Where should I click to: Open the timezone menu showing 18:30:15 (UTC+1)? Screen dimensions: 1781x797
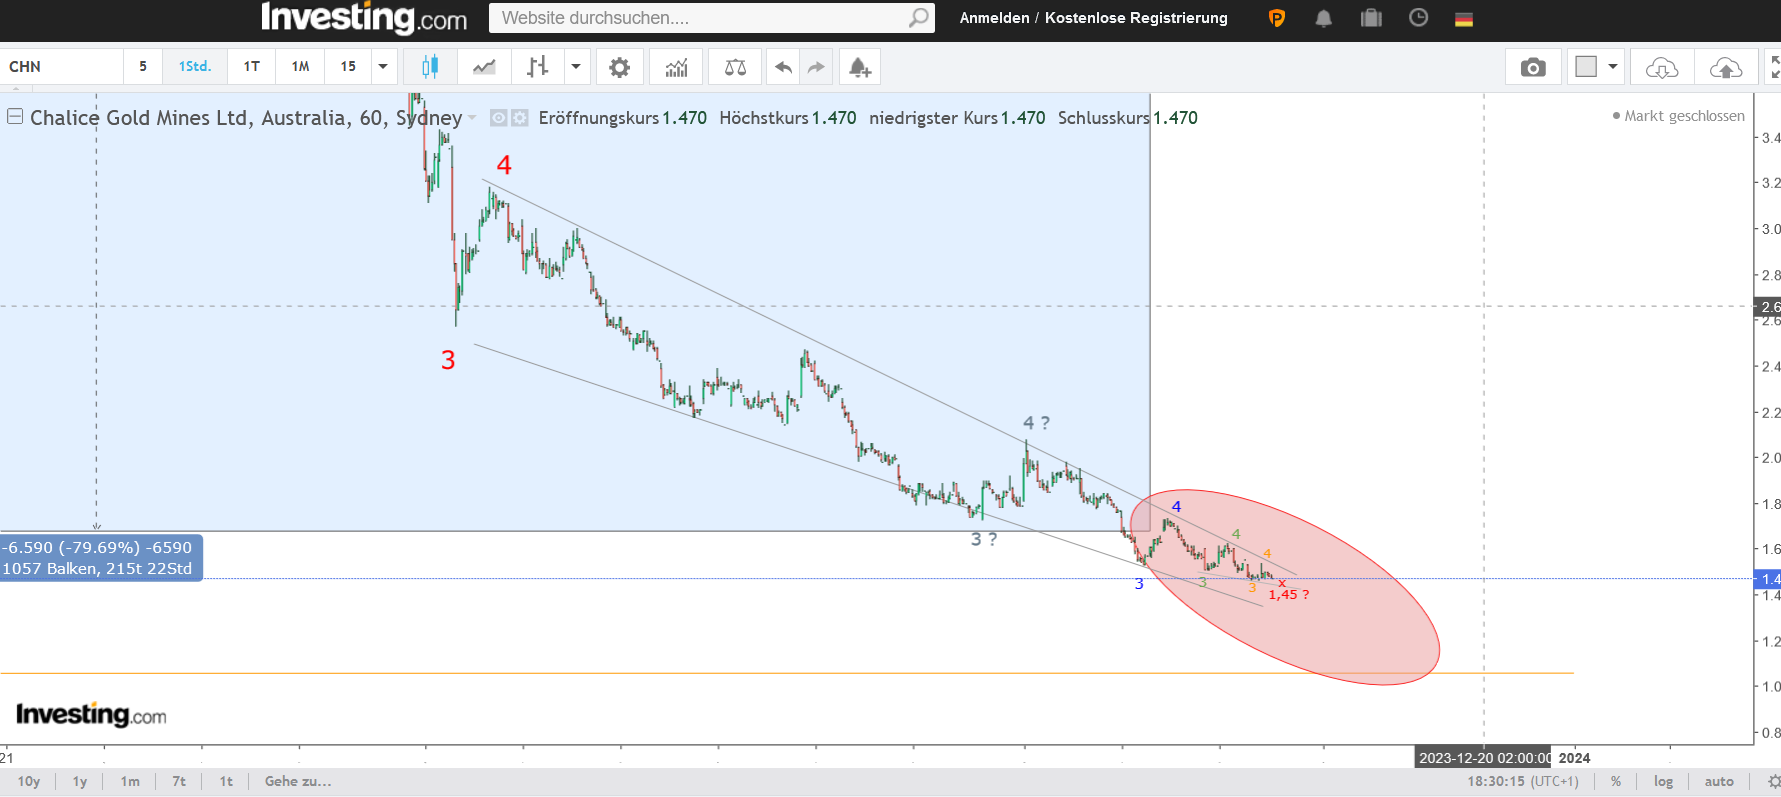(x=1522, y=781)
